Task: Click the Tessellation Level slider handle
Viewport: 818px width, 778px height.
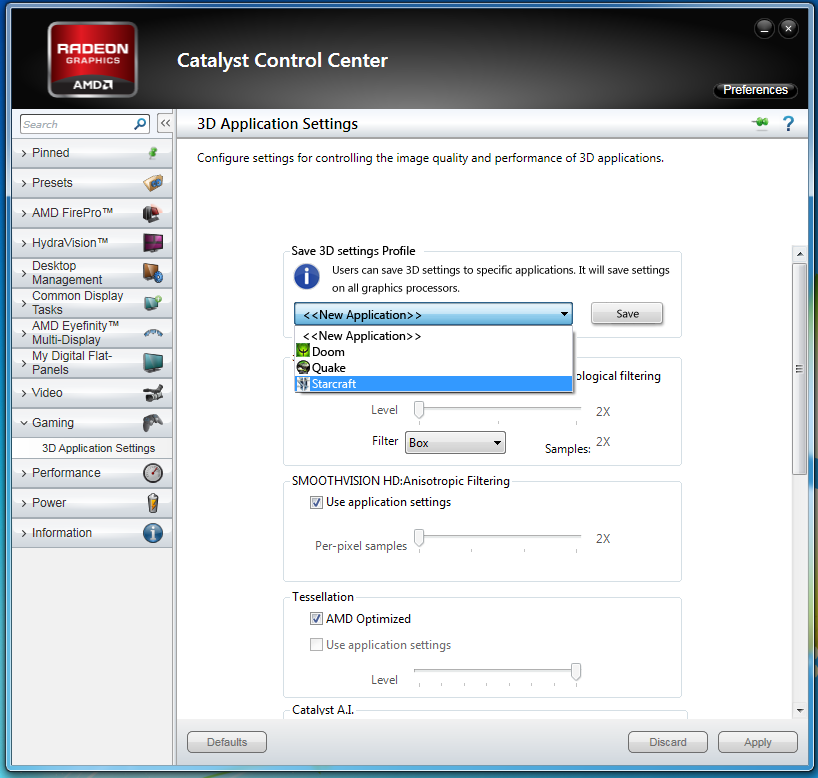Action: tap(576, 671)
